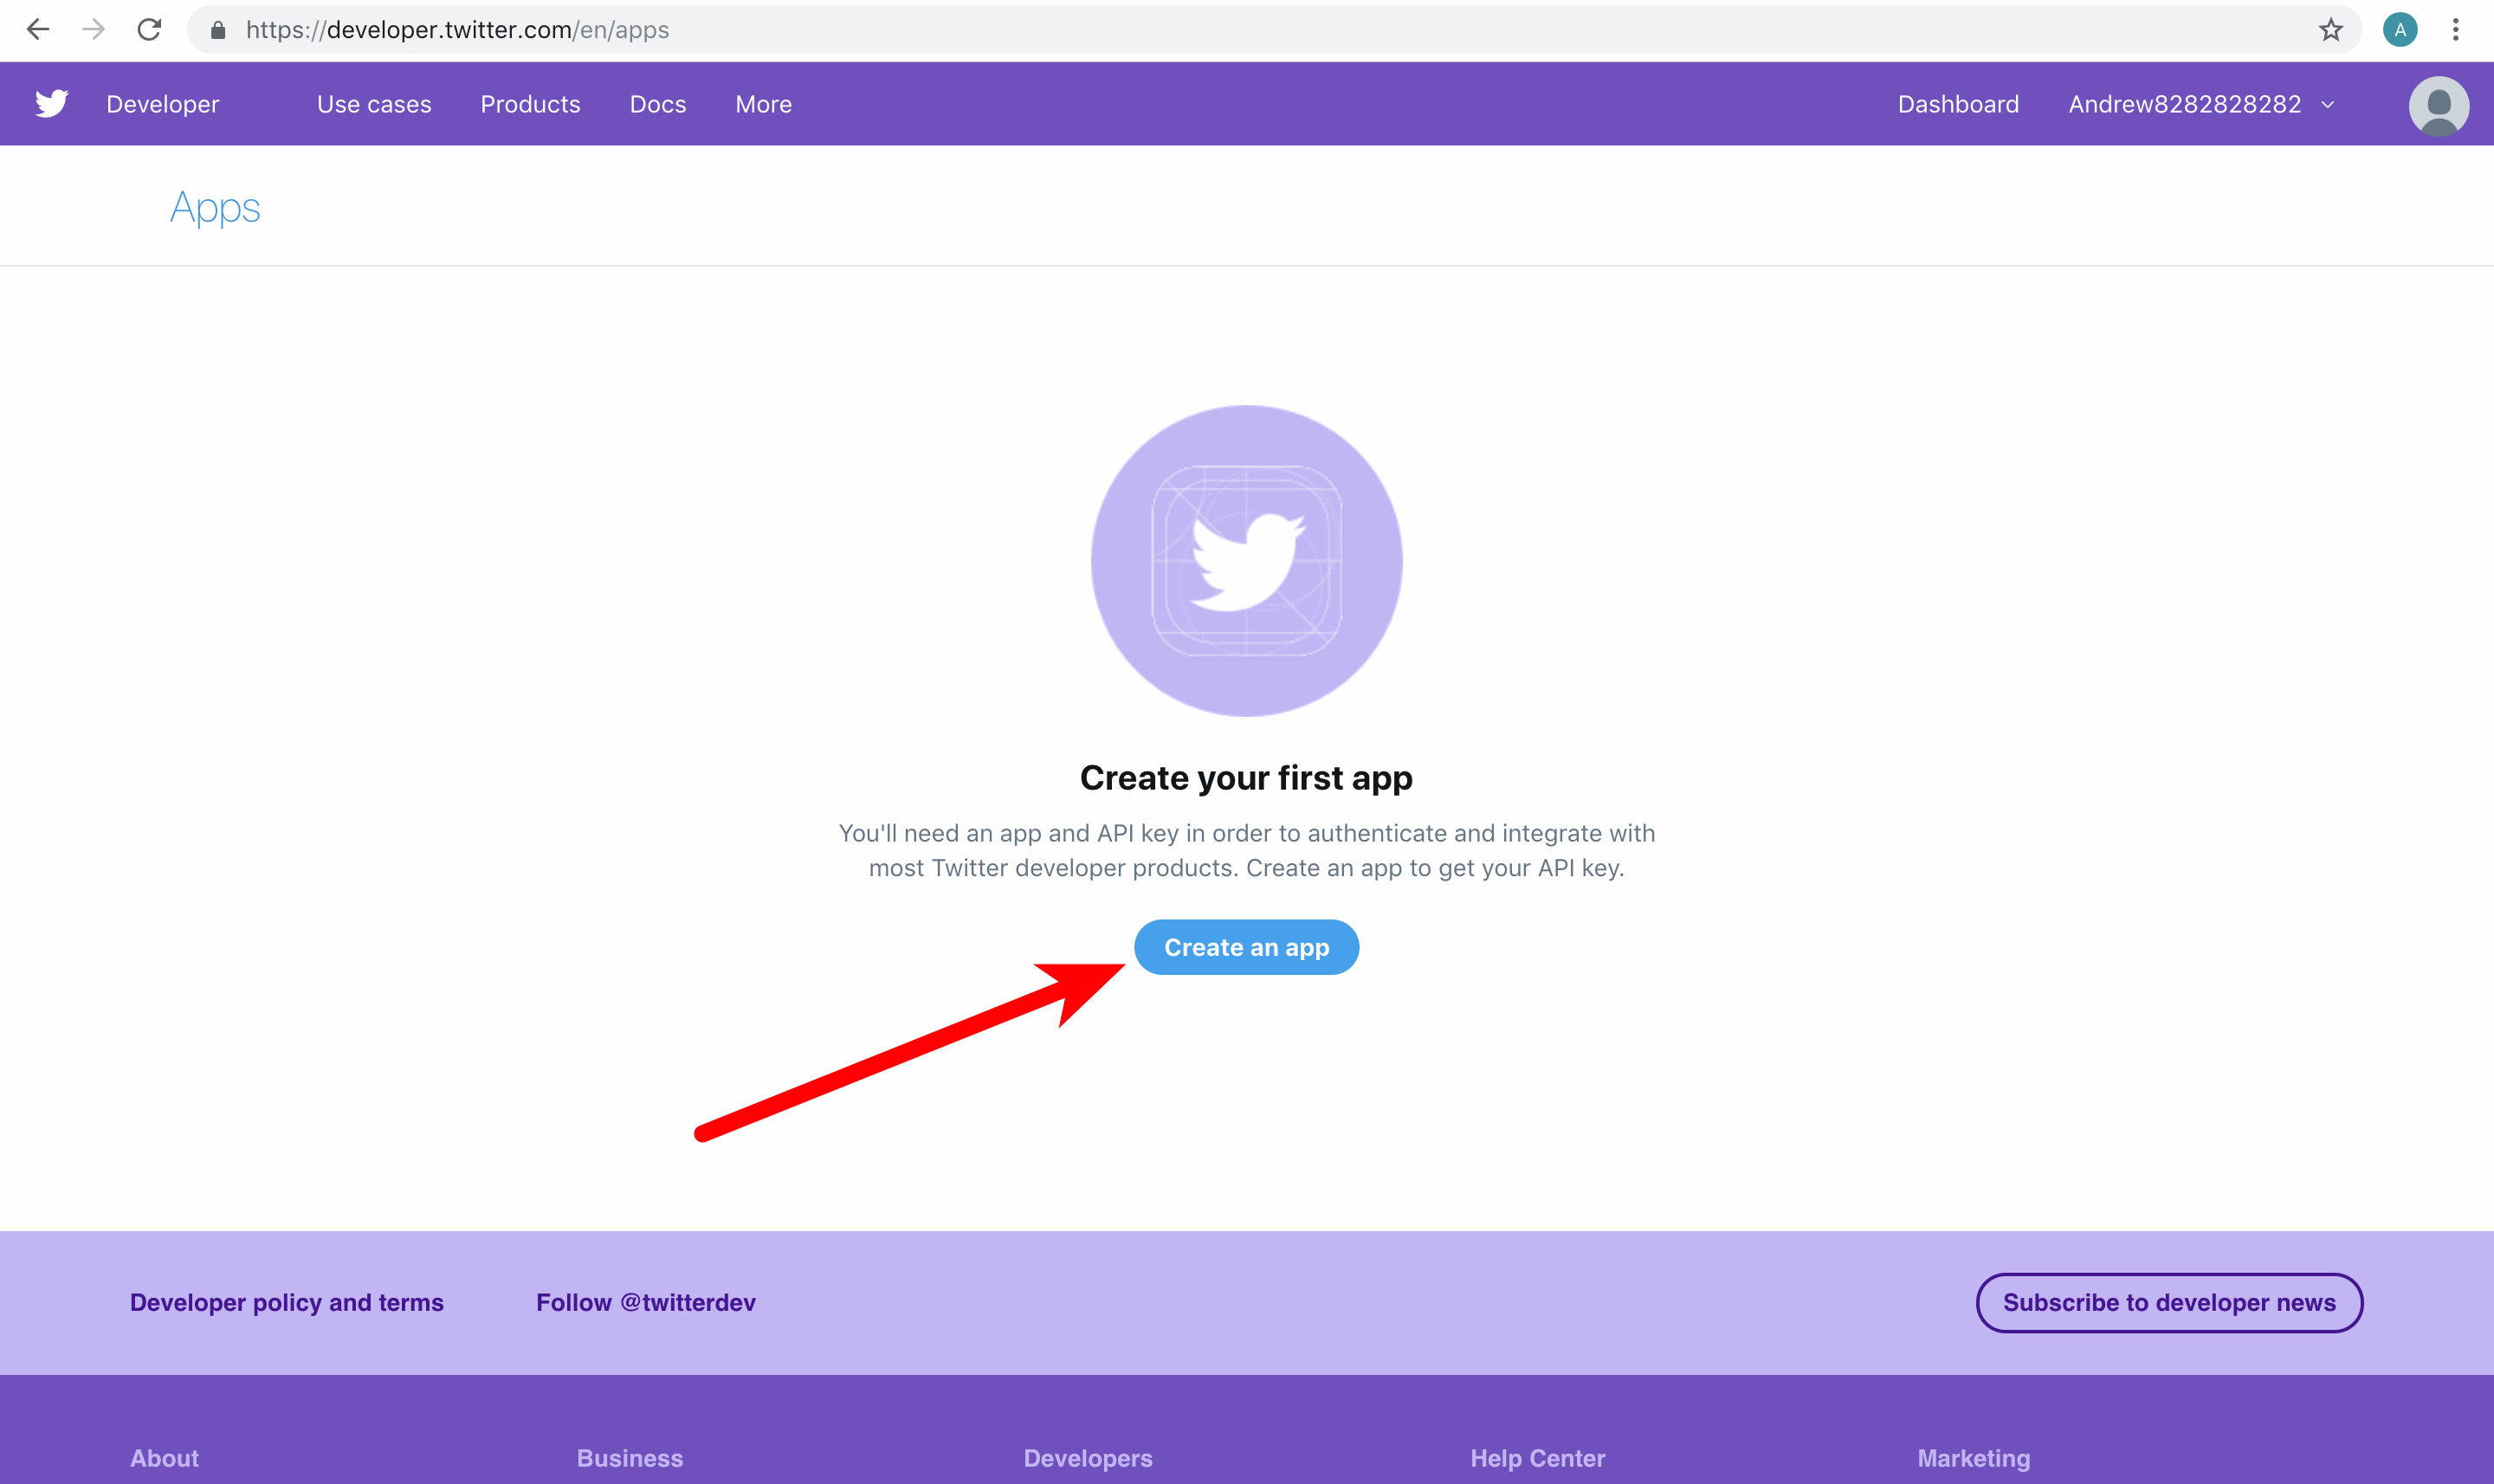The width and height of the screenshot is (2494, 1484).
Task: Open the More menu in navigation
Action: 764,104
